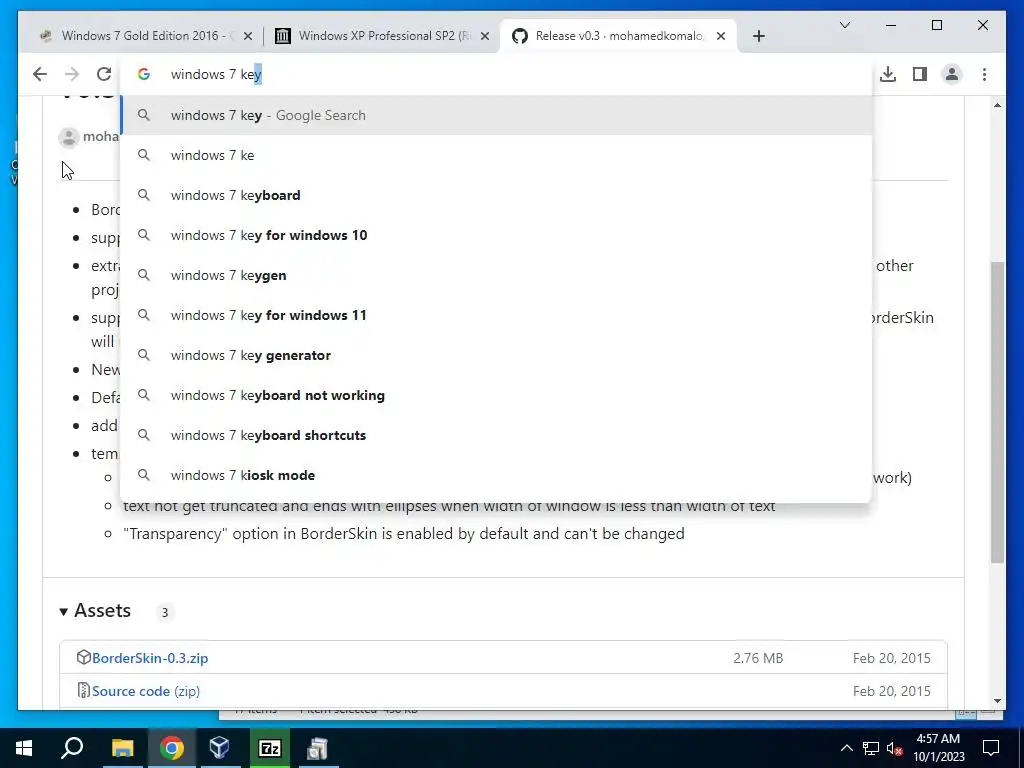The image size is (1024, 768).
Task: Click the Assets count badge 3
Action: tap(165, 613)
